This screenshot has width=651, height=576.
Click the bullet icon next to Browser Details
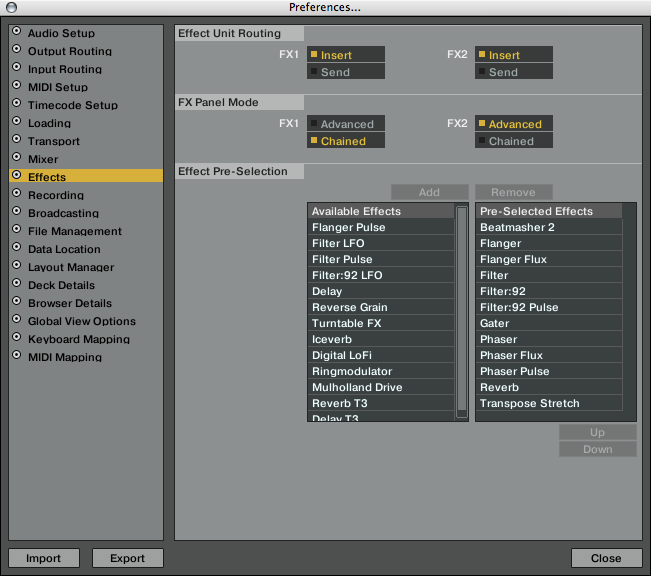(16, 302)
